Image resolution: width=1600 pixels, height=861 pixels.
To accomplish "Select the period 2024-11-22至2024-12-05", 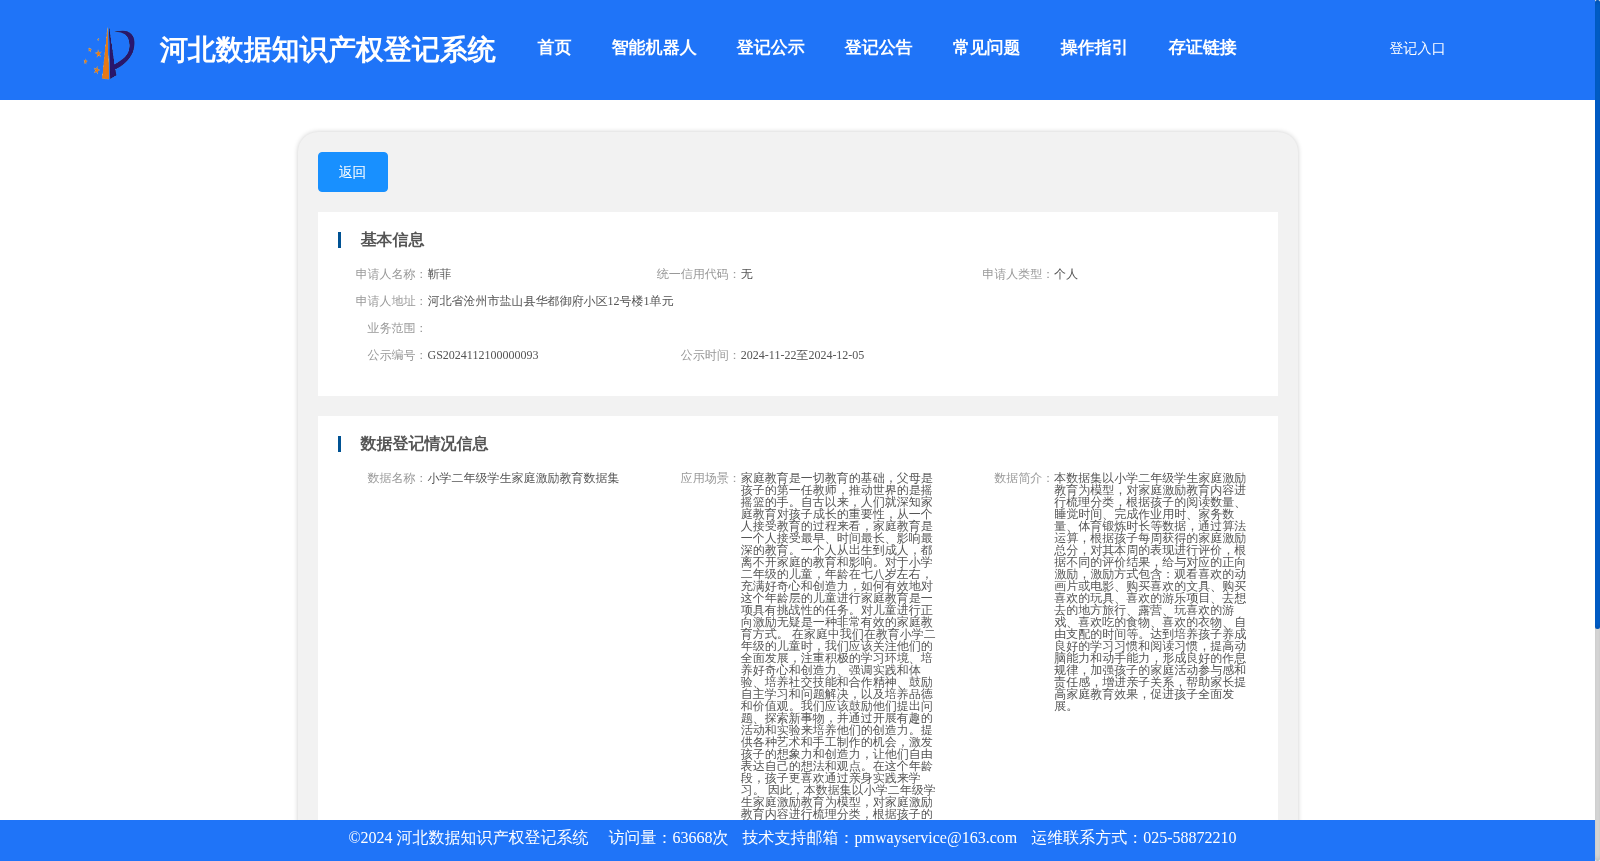I will (803, 355).
